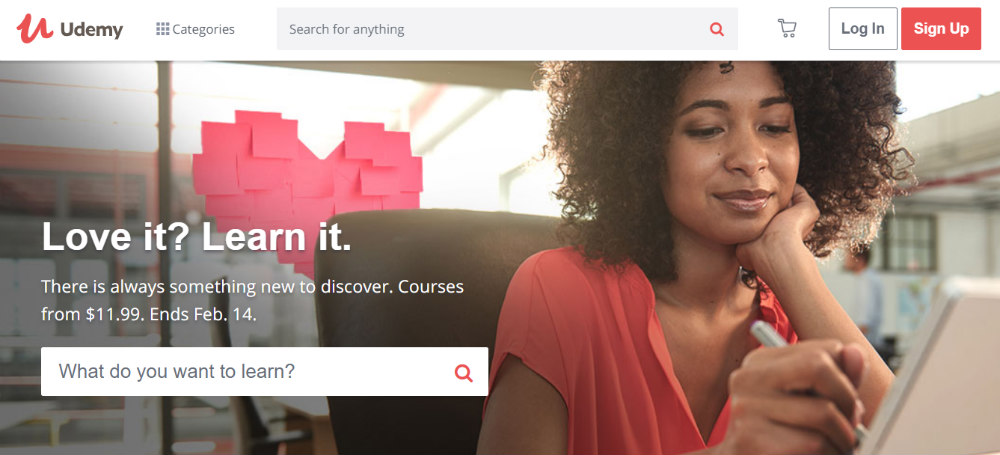
Task: Click the "from $11.99. Ends Feb. 14." line
Action: (149, 315)
